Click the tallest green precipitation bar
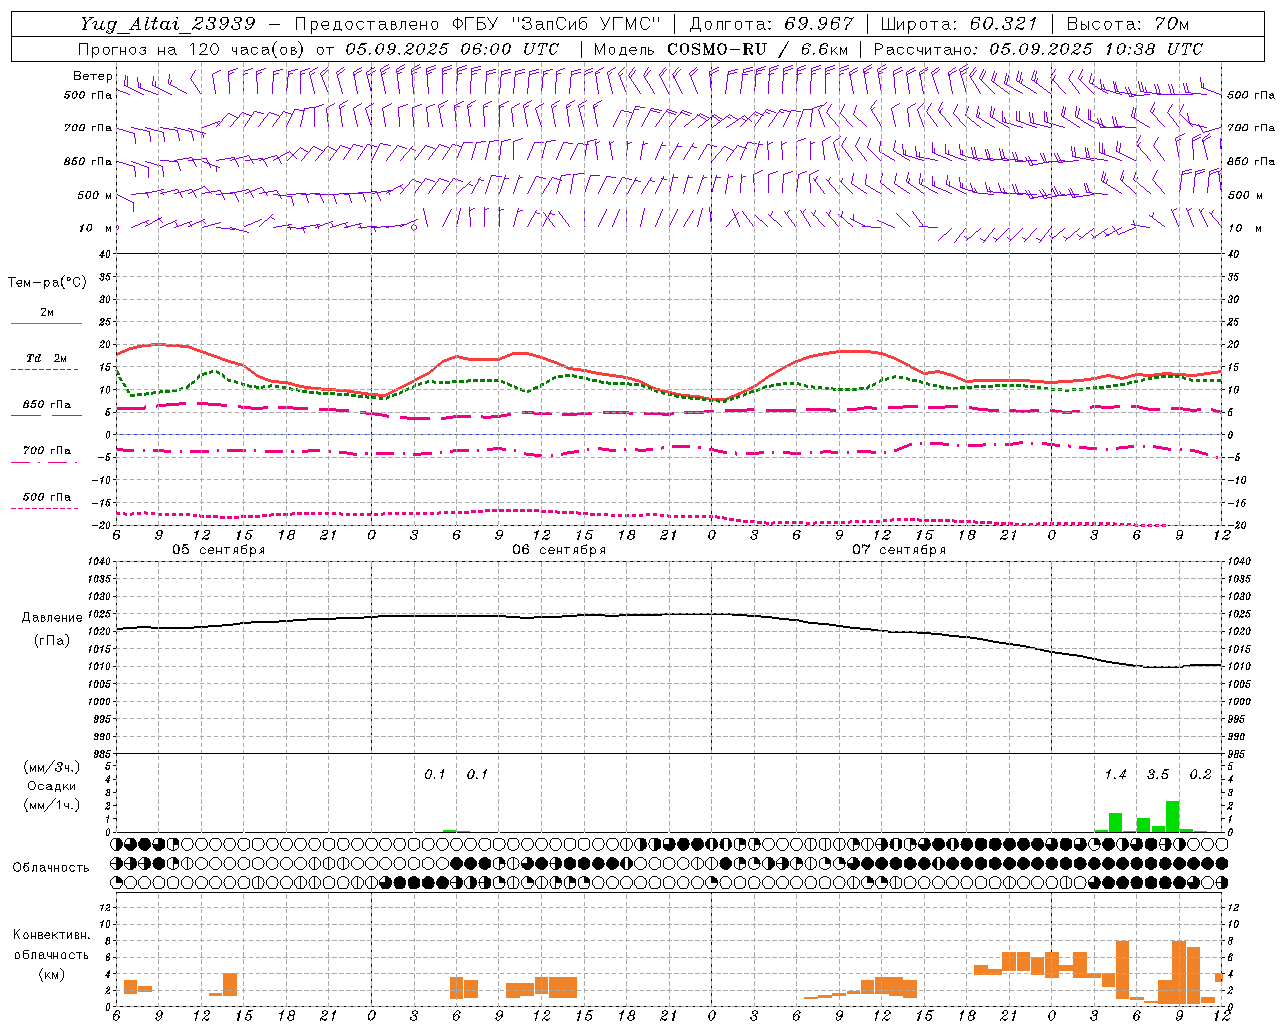Viewport: 1280px width, 1024px height. 1172,816
